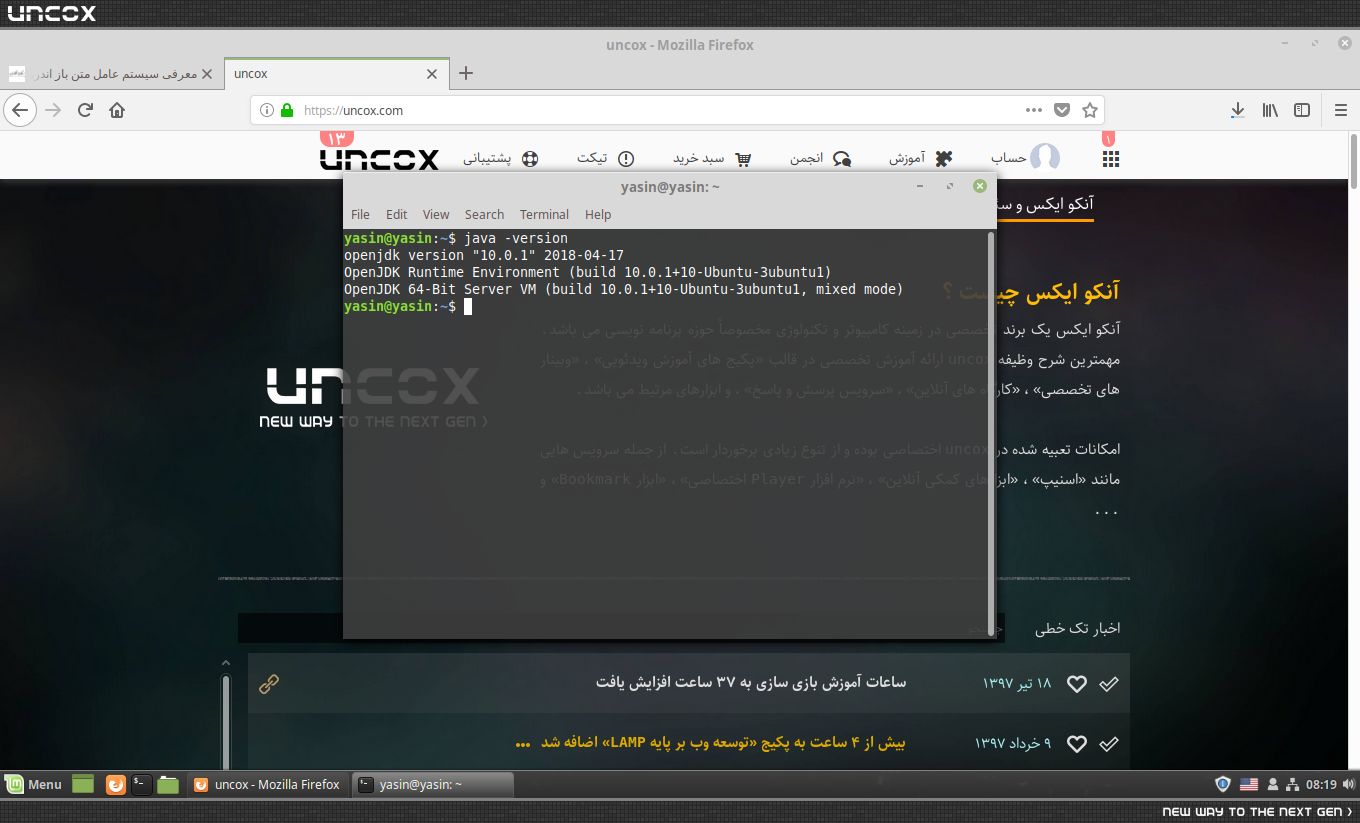Click the اخبار تک خطی section label
This screenshot has width=1360, height=823.
click(x=1077, y=628)
